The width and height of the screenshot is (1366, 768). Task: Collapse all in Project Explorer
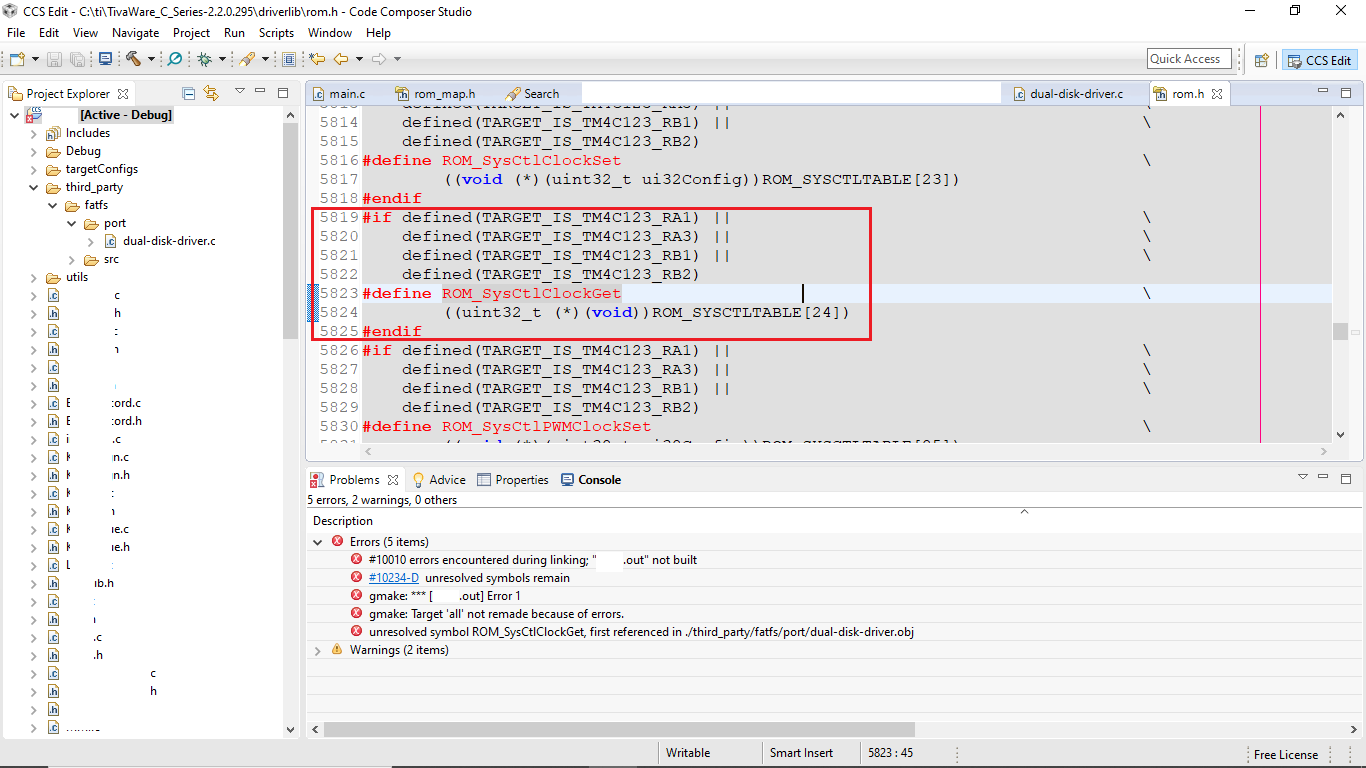(x=189, y=93)
